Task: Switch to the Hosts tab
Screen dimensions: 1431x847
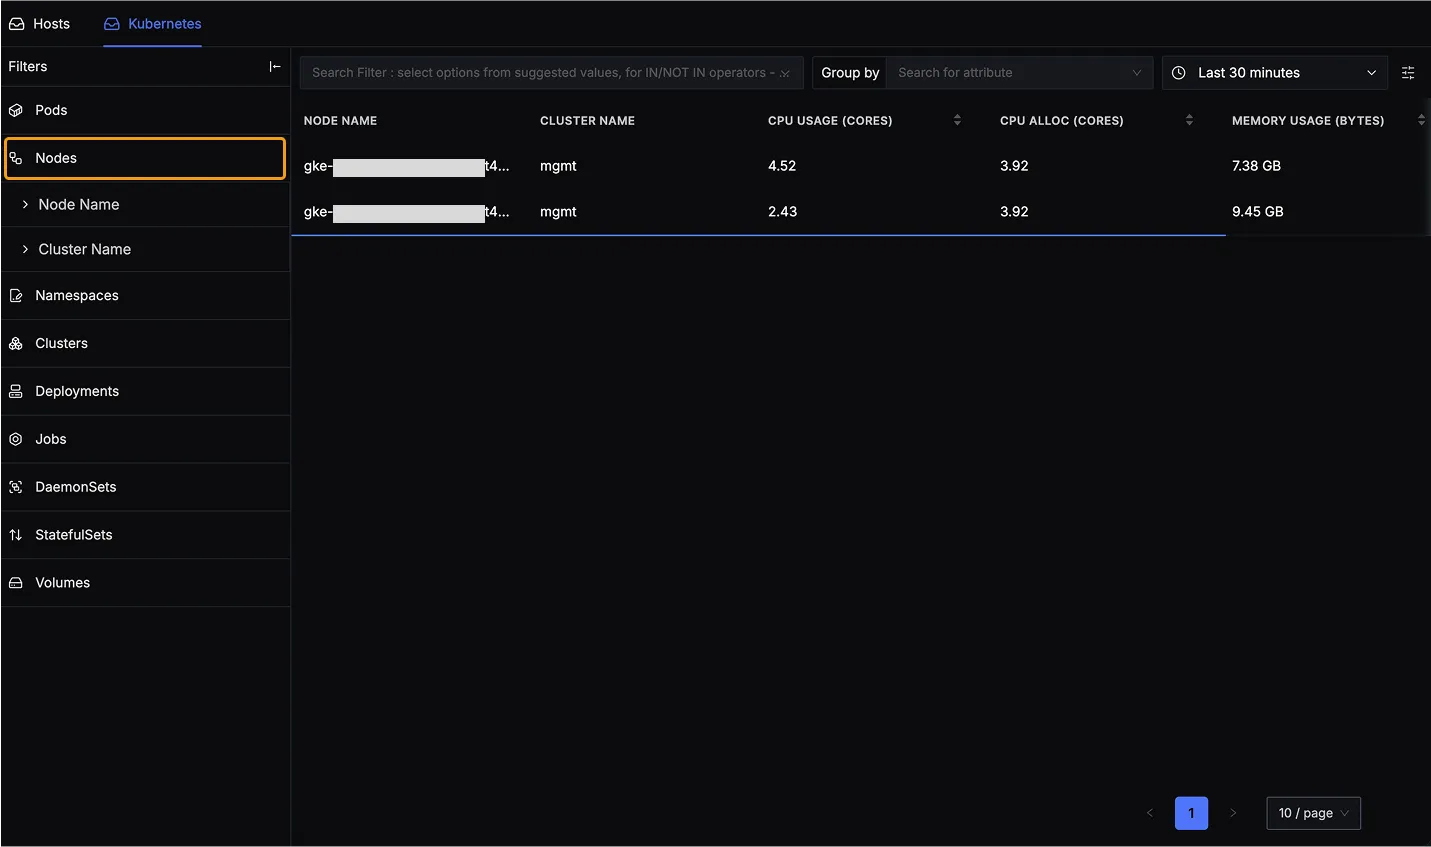Action: pyautogui.click(x=40, y=23)
